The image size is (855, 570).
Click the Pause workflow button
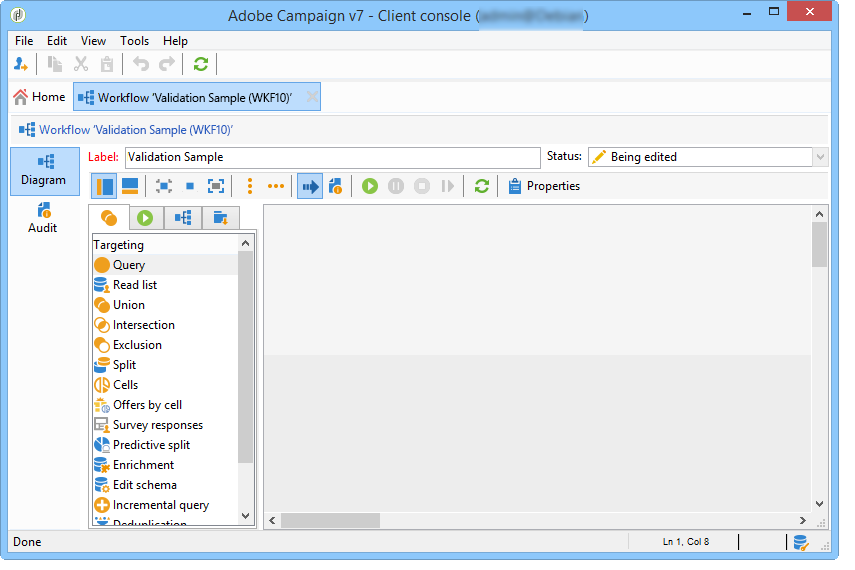pos(396,187)
